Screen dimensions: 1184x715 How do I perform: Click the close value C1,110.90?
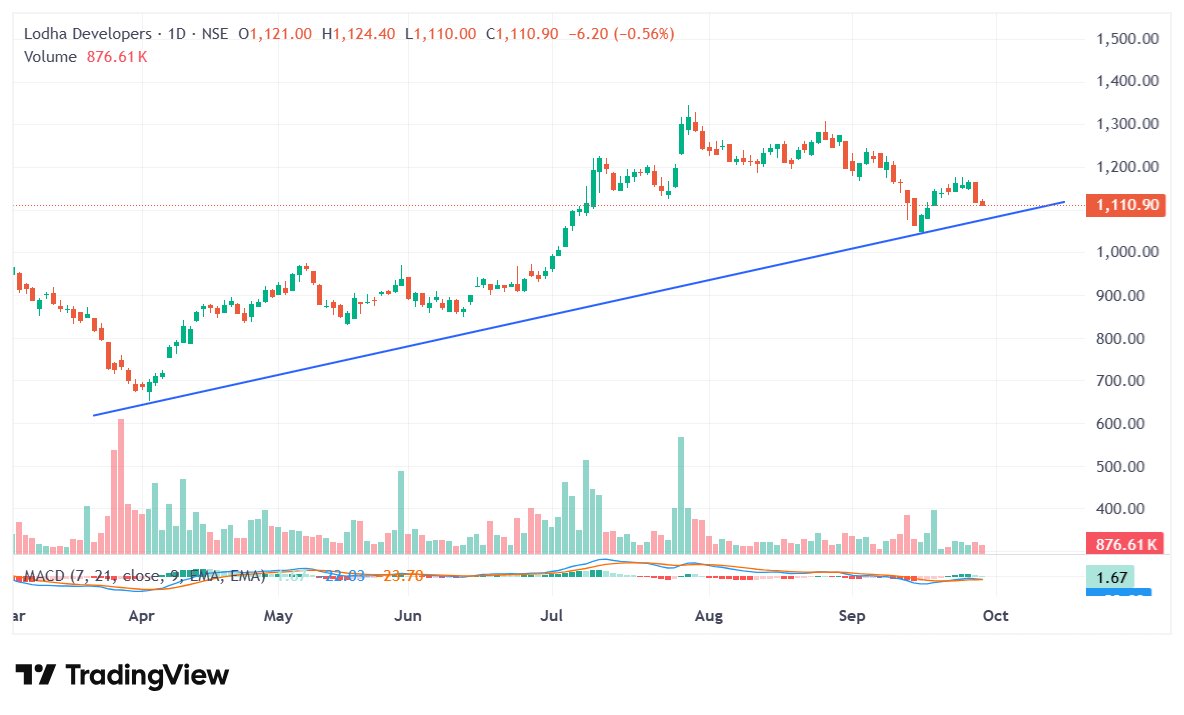[x=523, y=34]
